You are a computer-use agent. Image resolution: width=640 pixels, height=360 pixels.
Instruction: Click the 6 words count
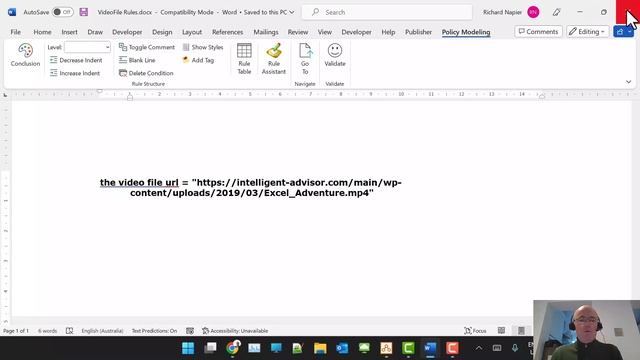[47, 331]
